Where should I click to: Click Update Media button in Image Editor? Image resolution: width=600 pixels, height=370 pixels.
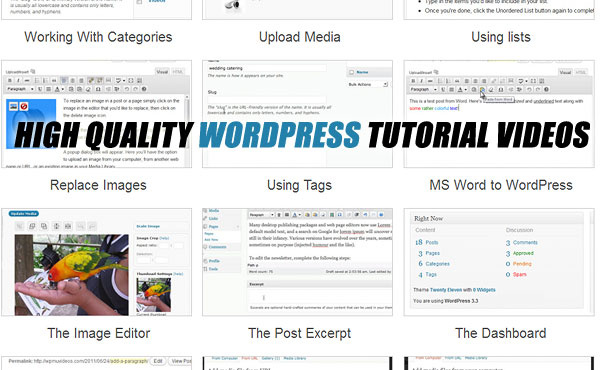(x=24, y=214)
